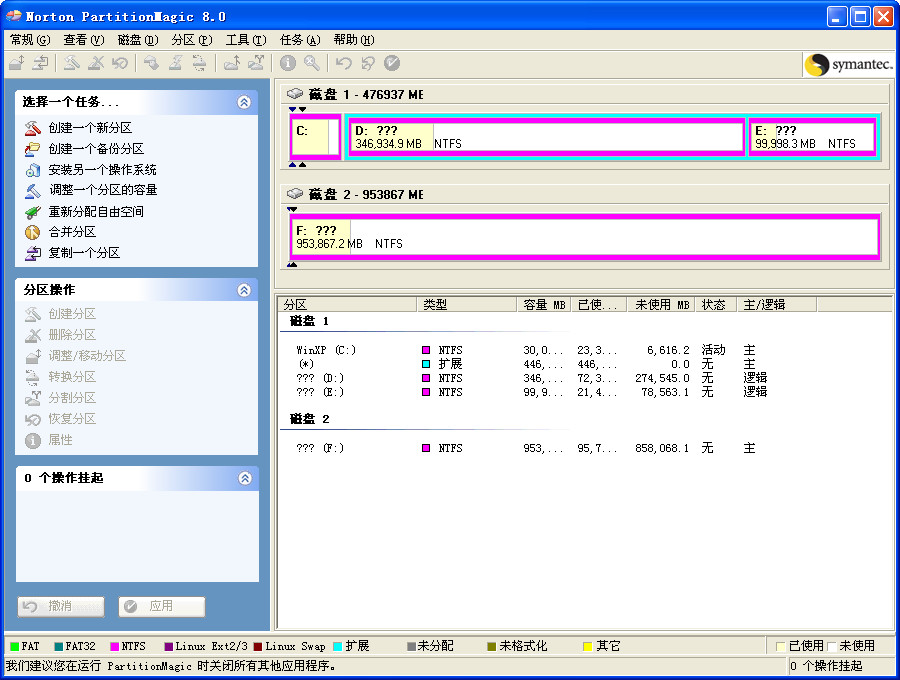Image resolution: width=900 pixels, height=680 pixels.
Task: Click the Convert partition toolbar icon
Action: [x=199, y=63]
